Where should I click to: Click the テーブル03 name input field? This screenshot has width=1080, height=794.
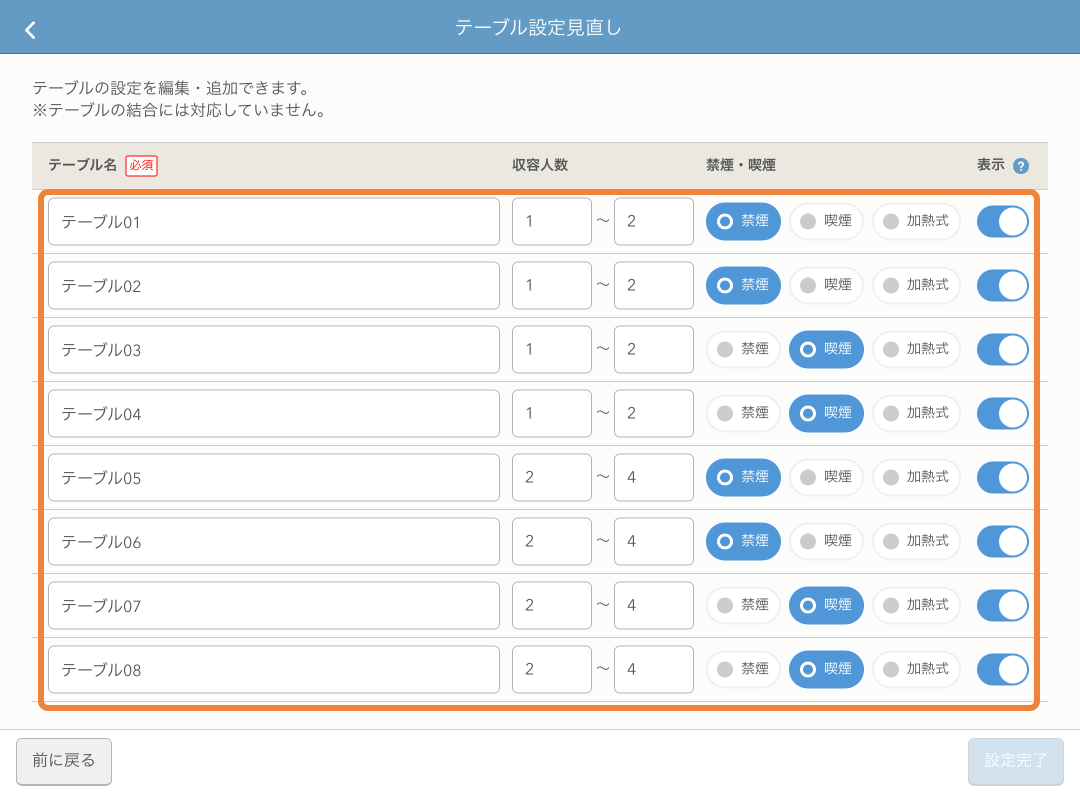(274, 349)
